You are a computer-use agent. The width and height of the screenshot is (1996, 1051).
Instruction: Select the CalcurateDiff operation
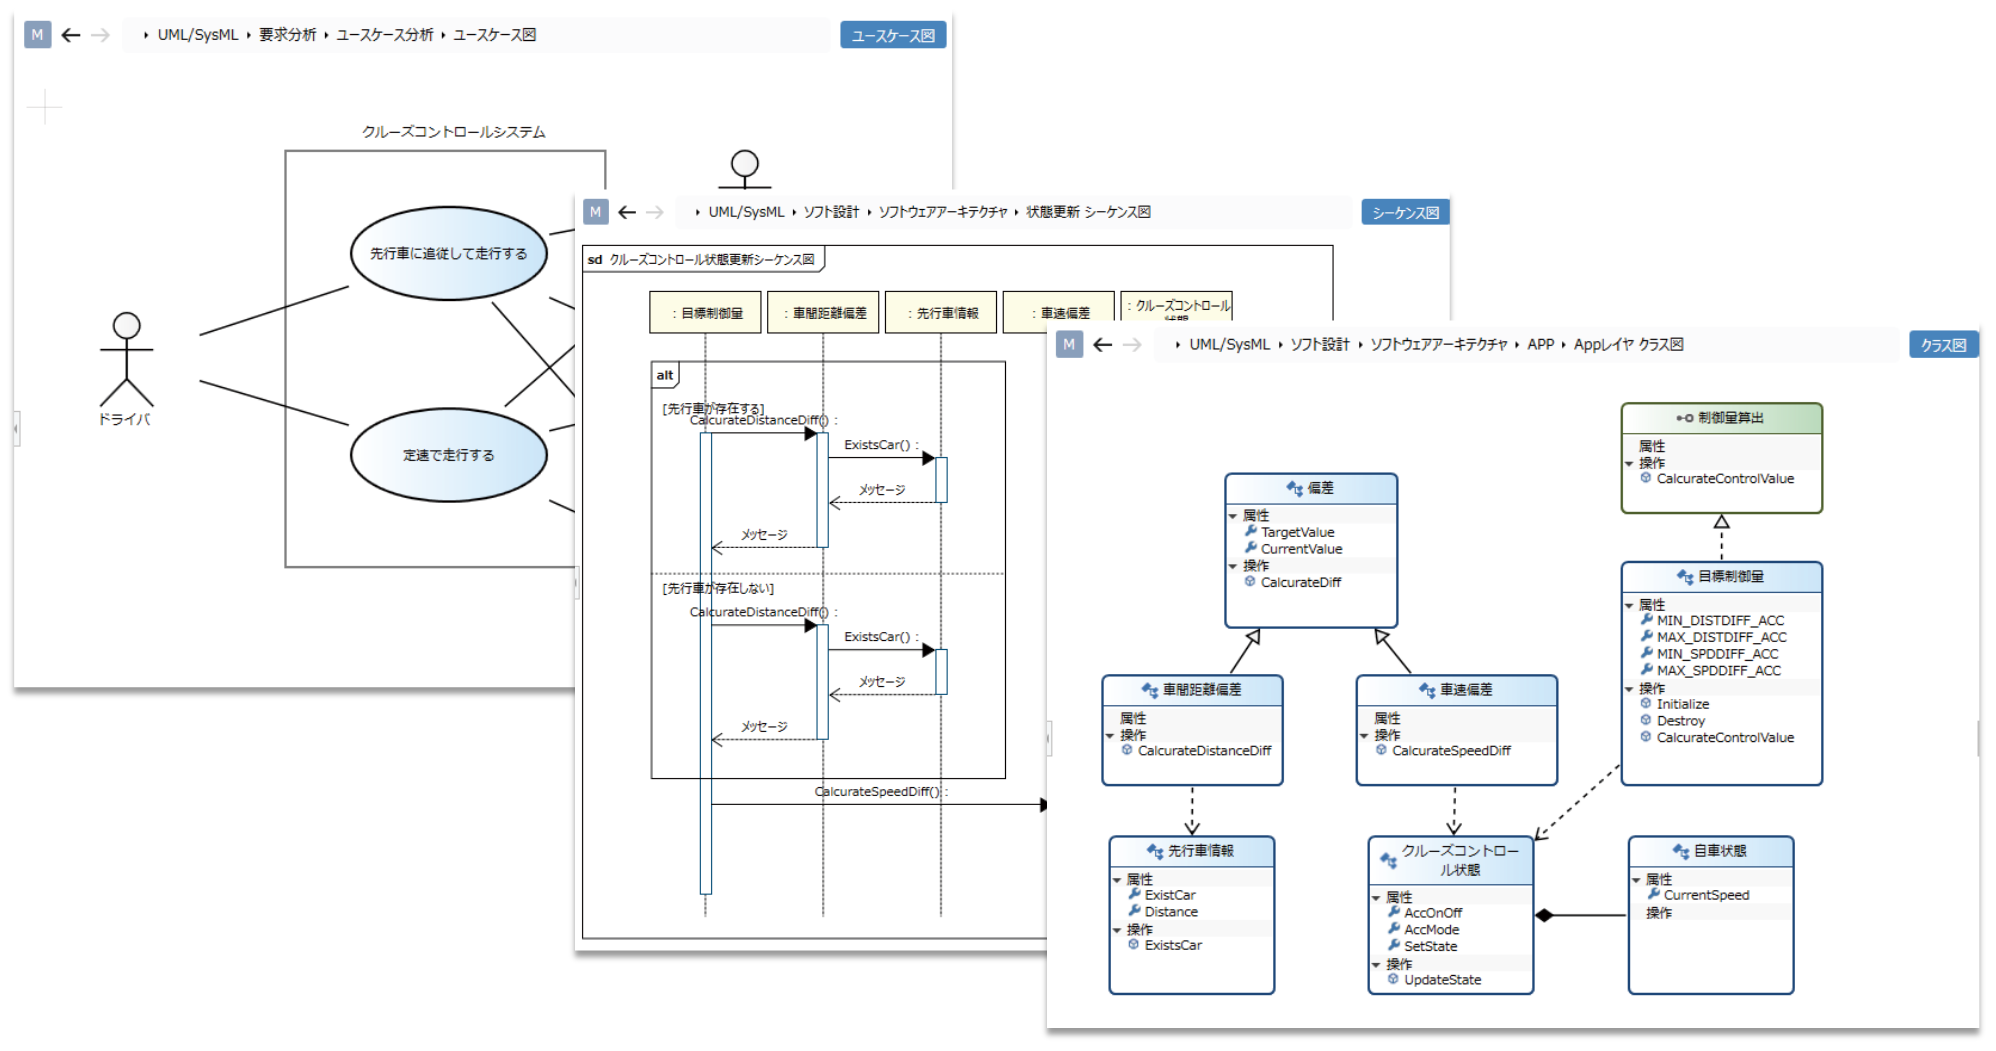1300,582
